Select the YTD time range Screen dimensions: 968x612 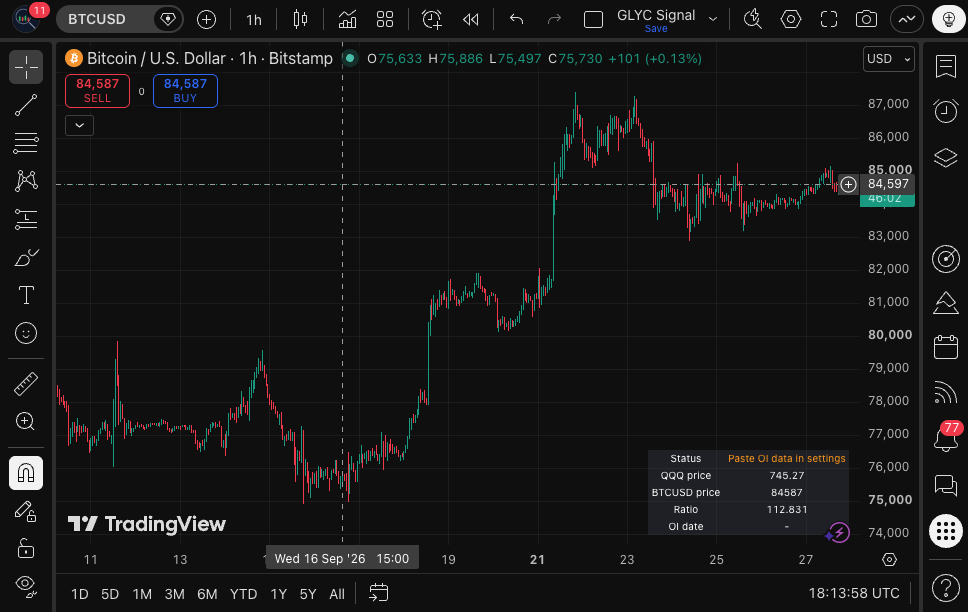point(243,594)
